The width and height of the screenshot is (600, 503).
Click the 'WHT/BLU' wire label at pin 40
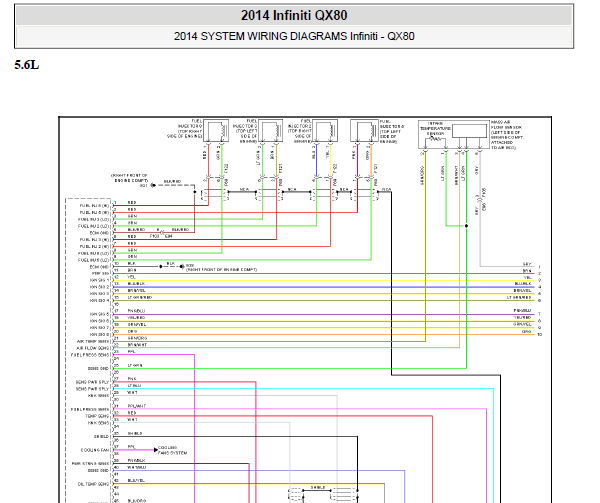pos(137,467)
